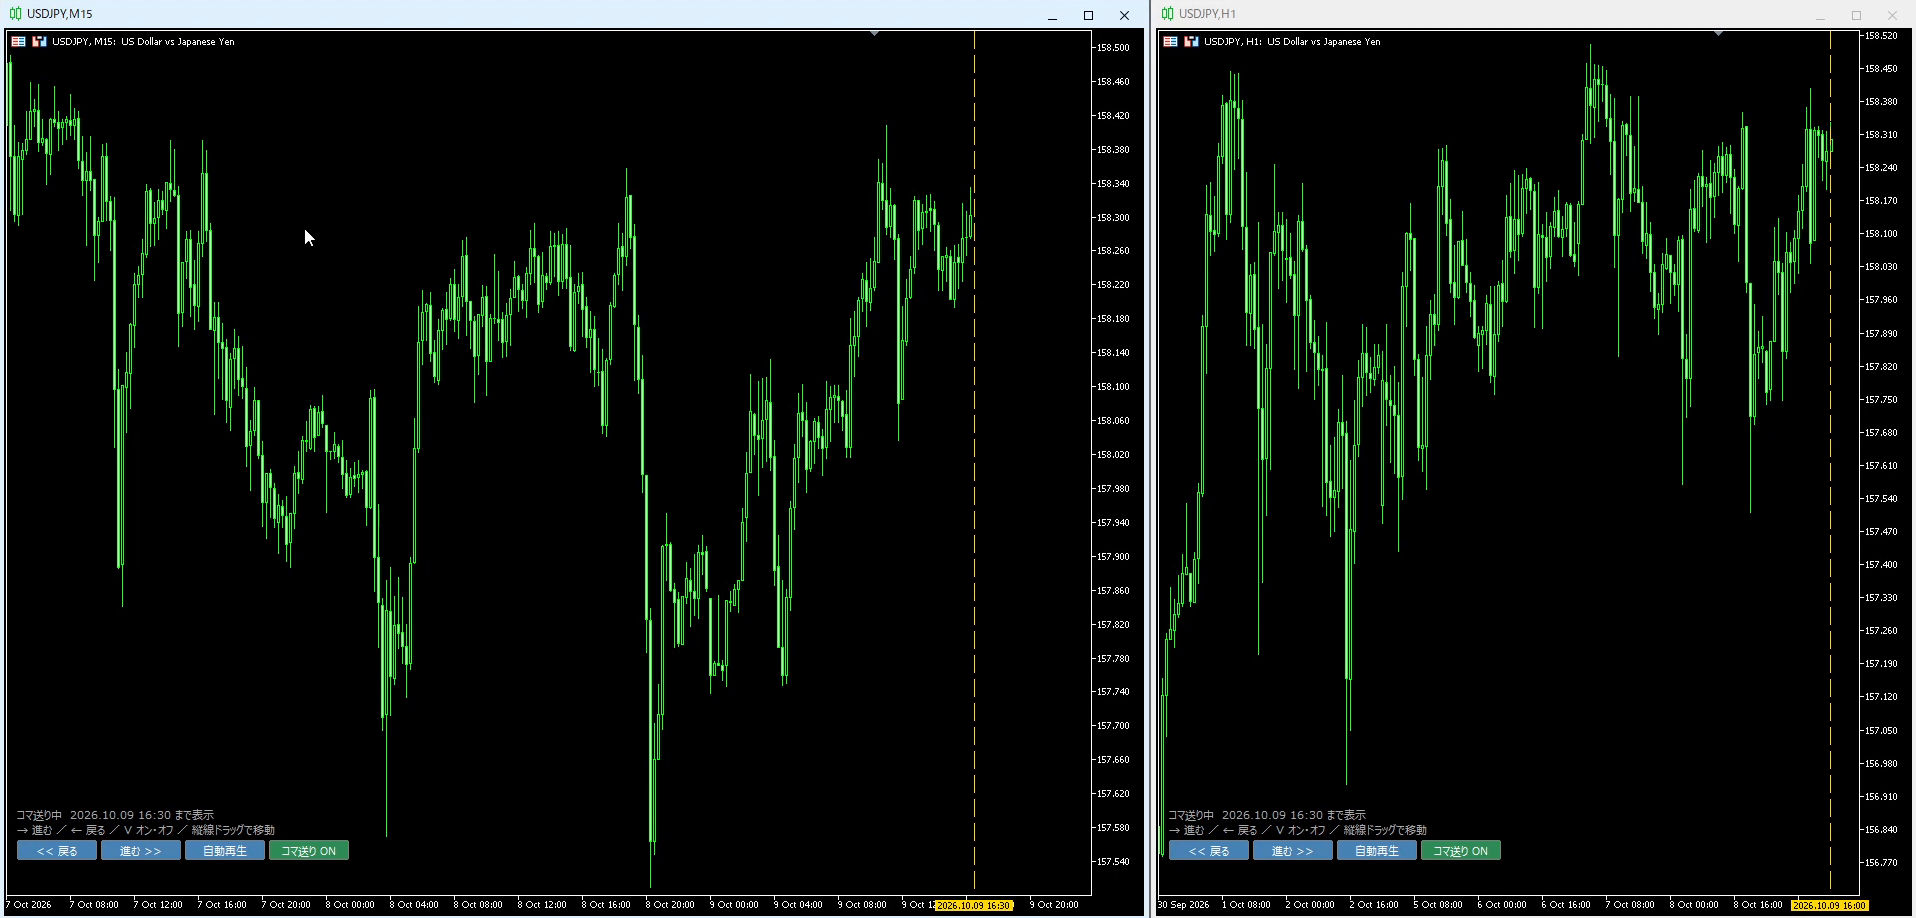Click the '7 Oct 12:00' time label on M15 chart

pyautogui.click(x=159, y=905)
